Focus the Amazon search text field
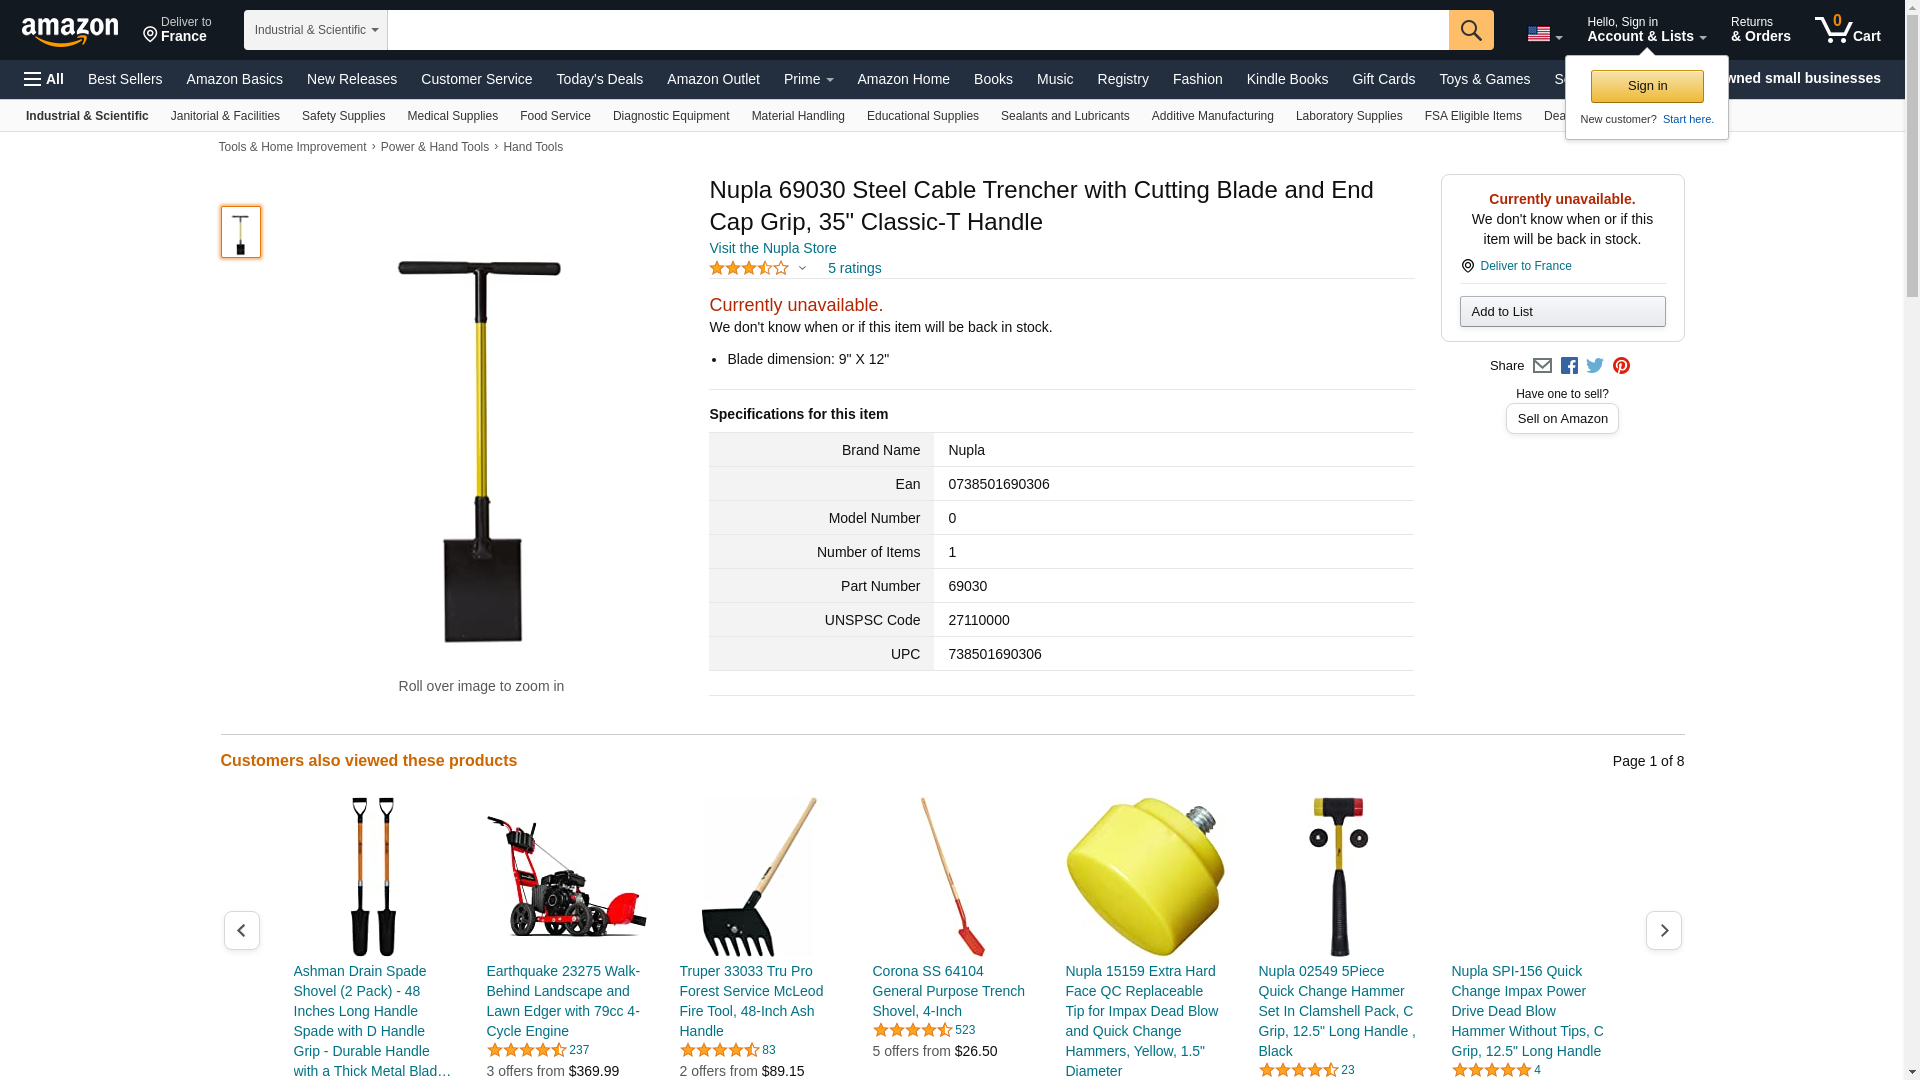Image resolution: width=1920 pixels, height=1080 pixels. 918,30
